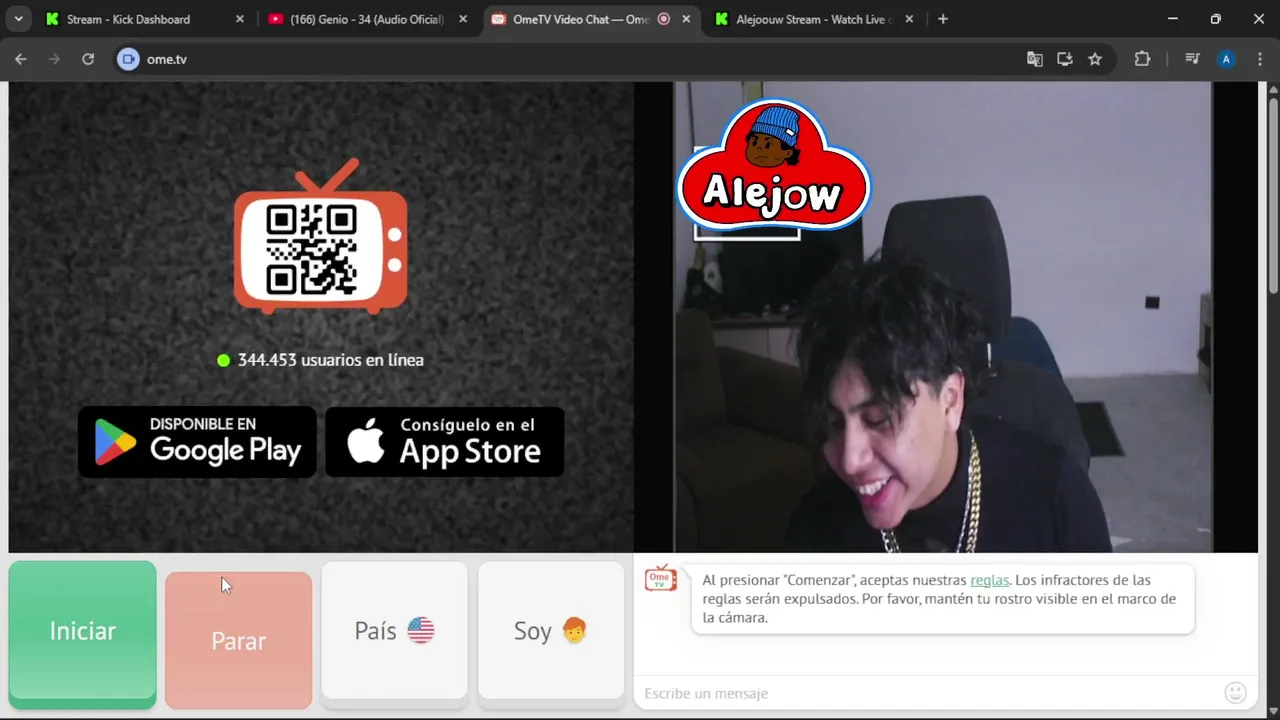This screenshot has width=1280, height=720.
Task: Close the Stream - Kick Dashboard tab
Action: click(239, 19)
